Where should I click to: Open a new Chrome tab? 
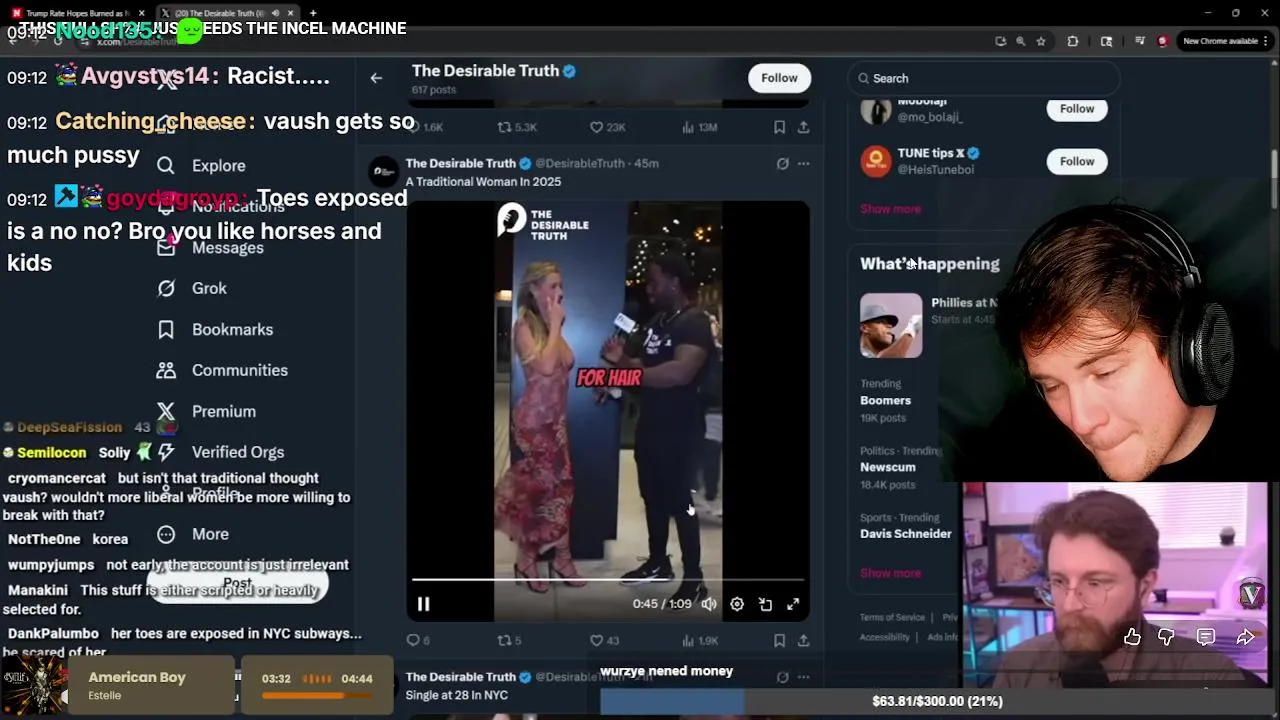(x=313, y=13)
